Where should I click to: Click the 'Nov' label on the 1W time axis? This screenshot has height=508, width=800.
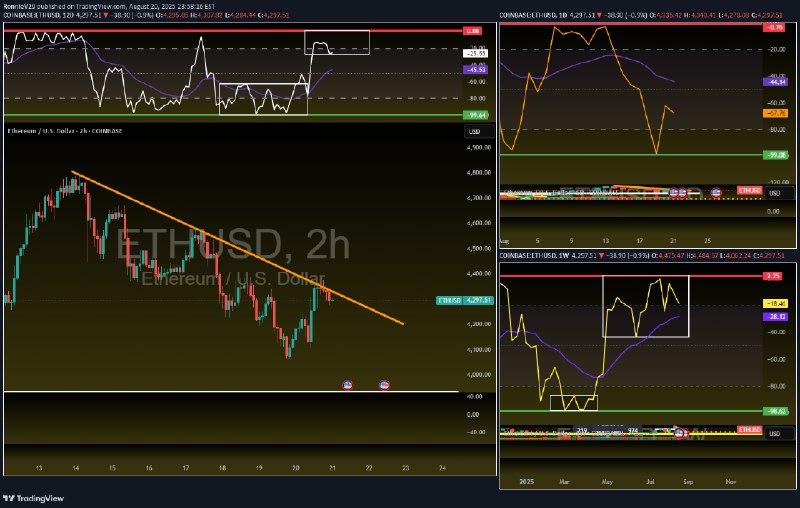tap(731, 481)
